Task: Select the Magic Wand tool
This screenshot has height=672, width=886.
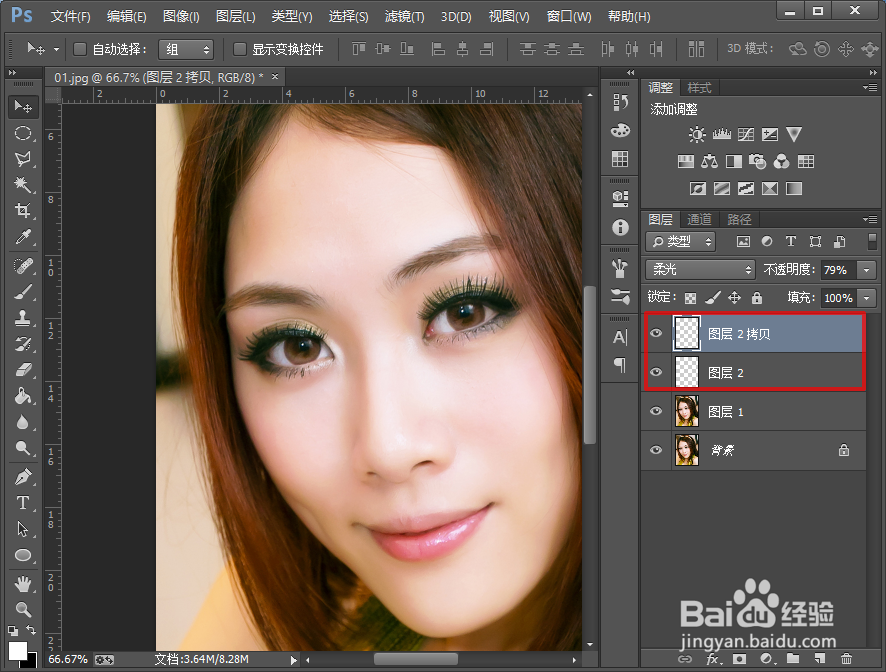Action: [23, 185]
